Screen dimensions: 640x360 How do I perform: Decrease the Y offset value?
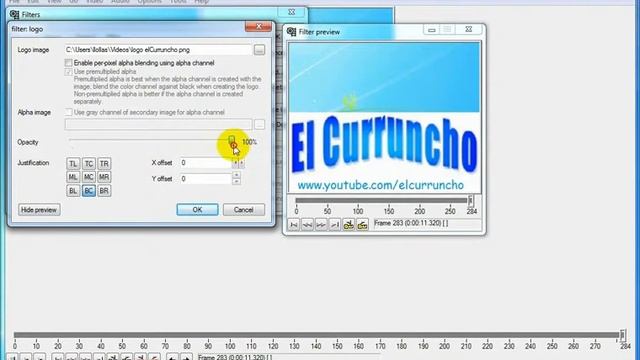coord(236,182)
